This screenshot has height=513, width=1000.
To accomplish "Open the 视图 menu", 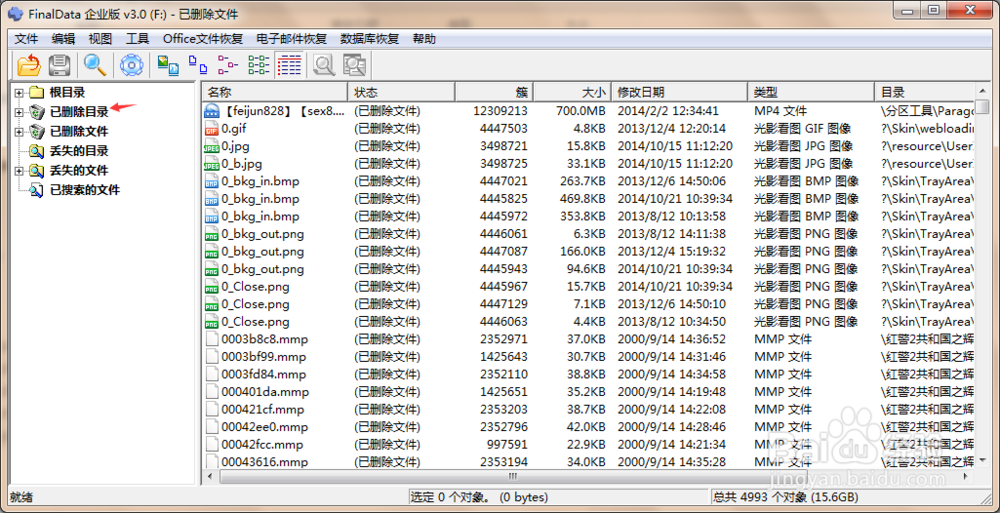I will (x=100, y=39).
